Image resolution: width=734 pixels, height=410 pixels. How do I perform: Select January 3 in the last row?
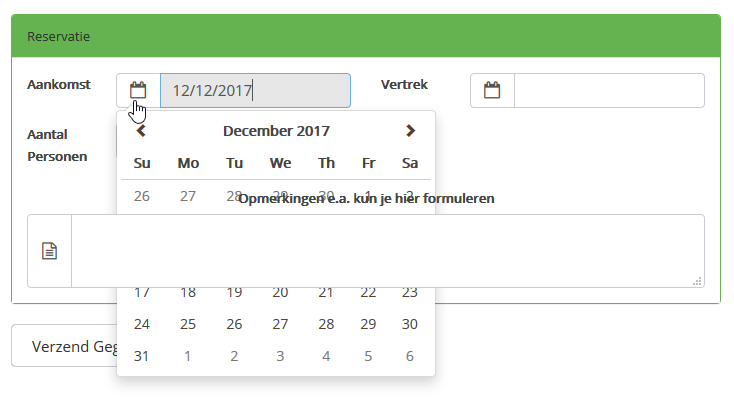click(280, 356)
